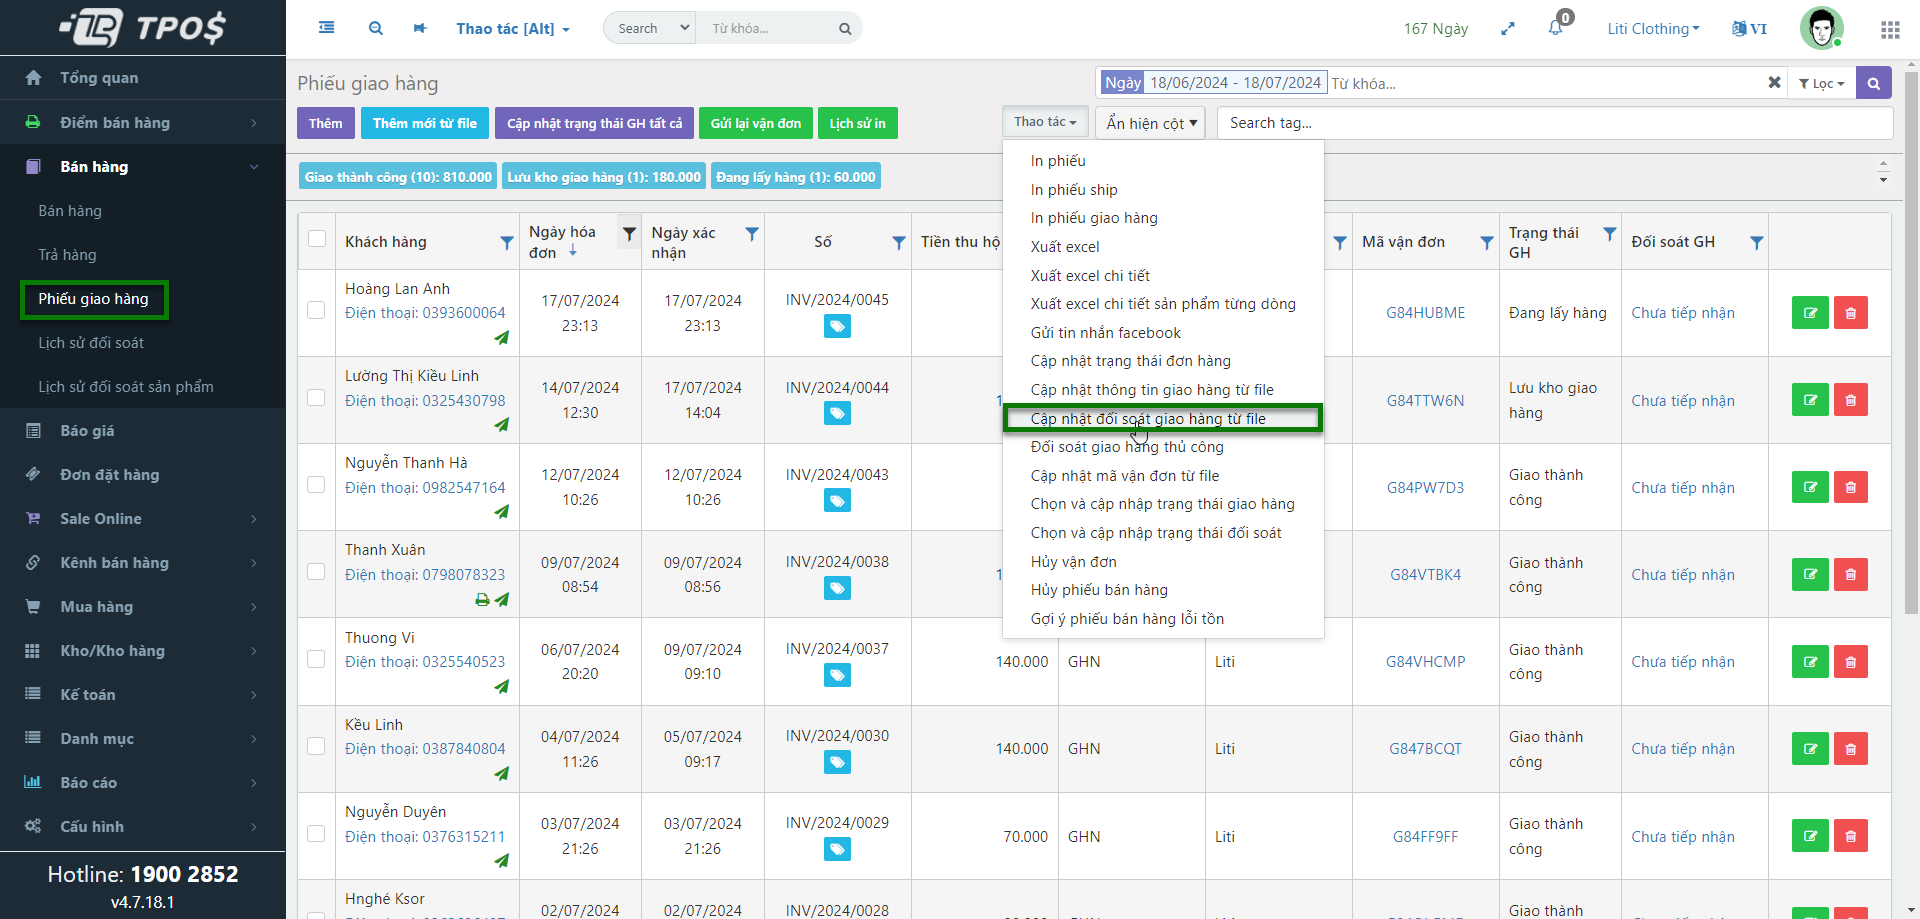Expand the Điểm bán hàng sidebar section

coord(142,122)
